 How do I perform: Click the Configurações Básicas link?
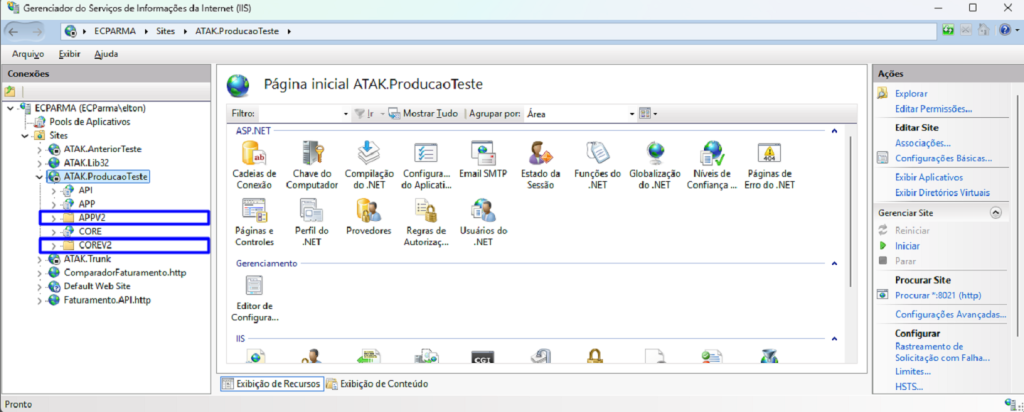(943, 158)
